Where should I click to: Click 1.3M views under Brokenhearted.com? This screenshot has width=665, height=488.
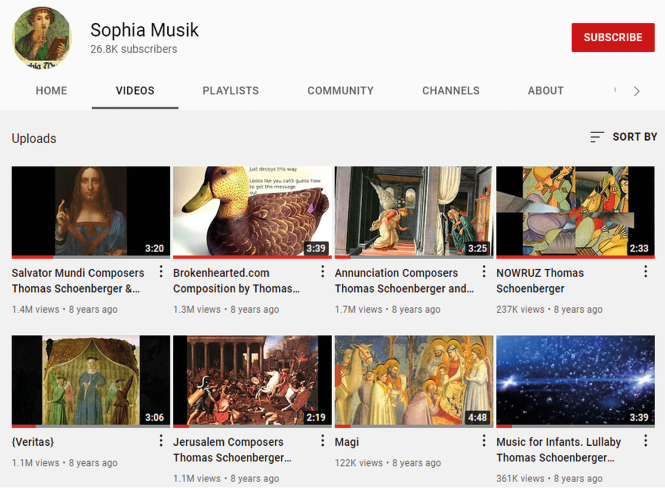(197, 310)
